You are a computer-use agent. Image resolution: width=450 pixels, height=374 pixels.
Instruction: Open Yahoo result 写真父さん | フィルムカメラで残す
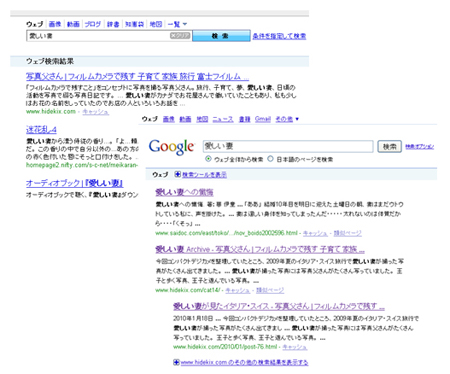pyautogui.click(x=137, y=77)
